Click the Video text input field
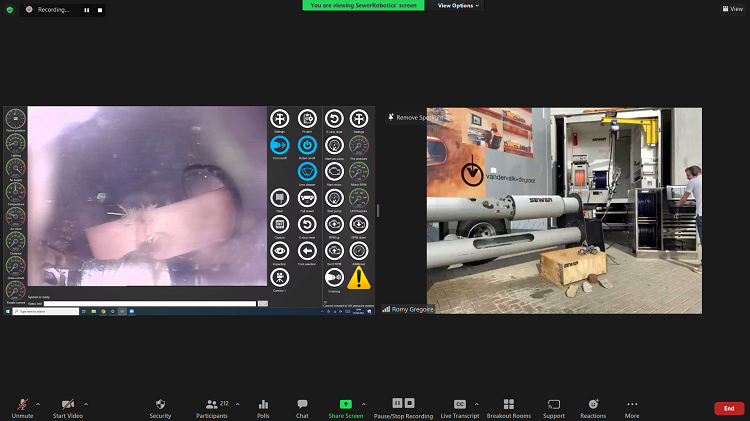The width and height of the screenshot is (750, 421). pyautogui.click(x=150, y=303)
